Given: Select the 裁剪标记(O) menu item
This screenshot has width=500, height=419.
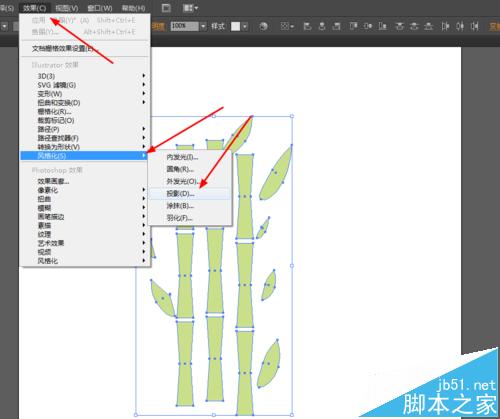Looking at the screenshot, I should coord(85,120).
